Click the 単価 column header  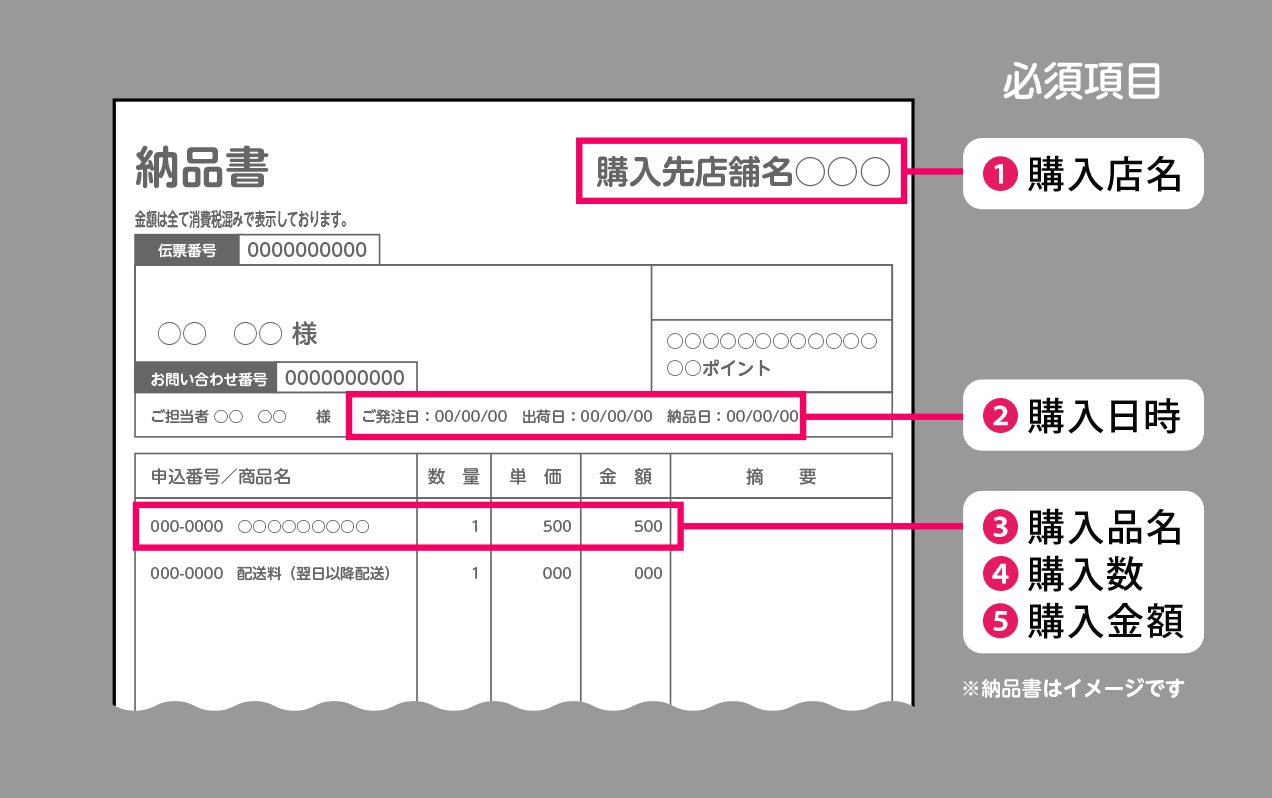(535, 477)
